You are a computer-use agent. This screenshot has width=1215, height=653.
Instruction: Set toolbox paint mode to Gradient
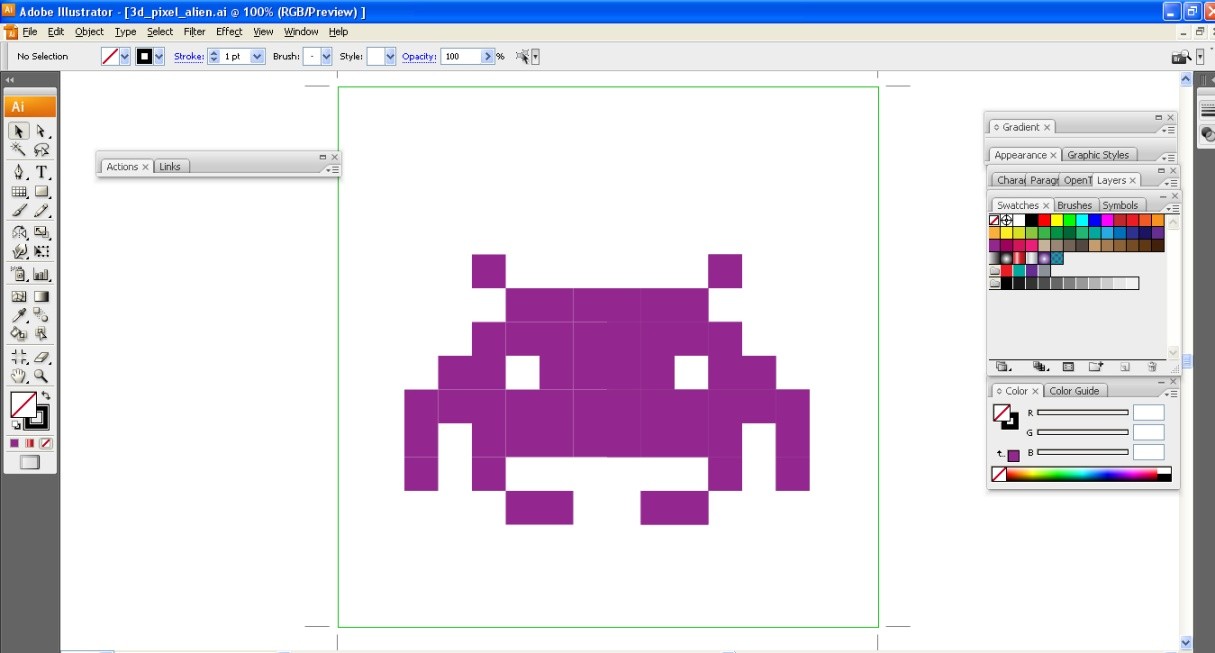30,443
